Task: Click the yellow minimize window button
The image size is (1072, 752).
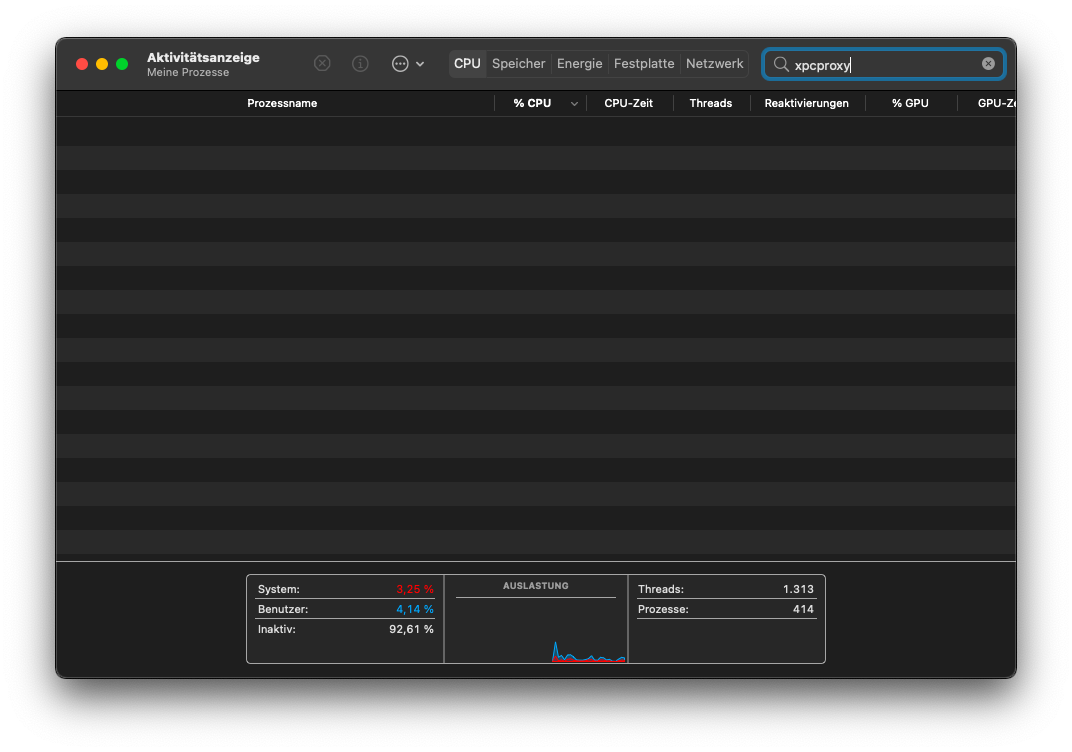Action: click(102, 64)
